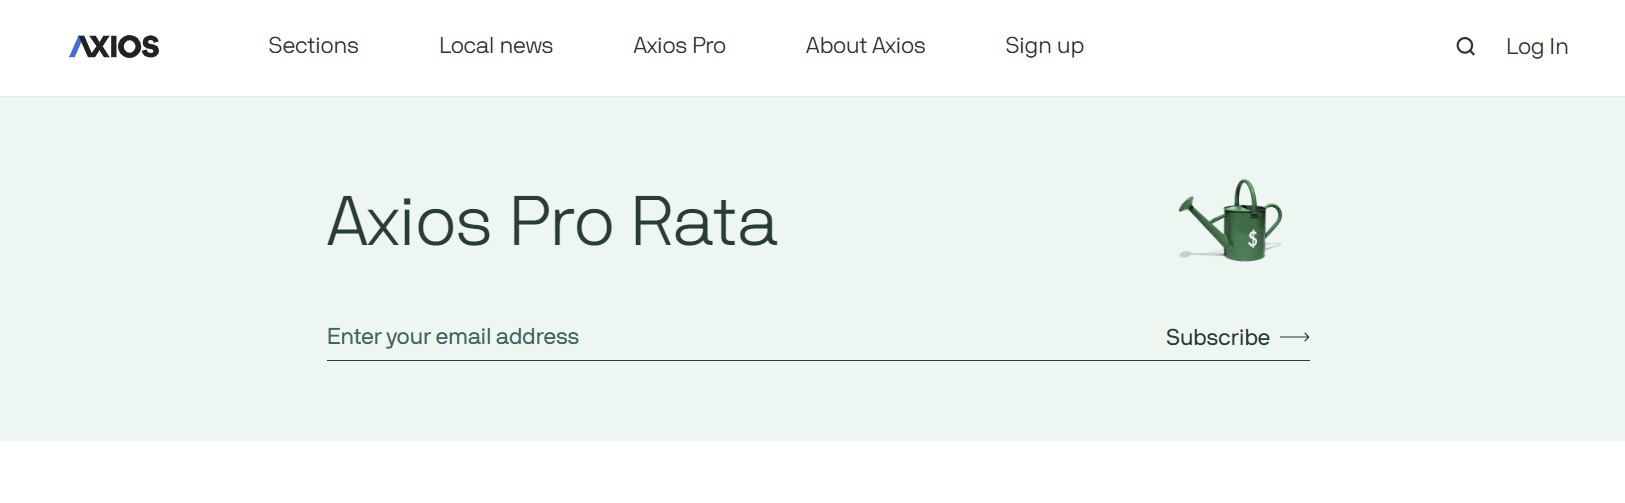Viewport: 1625px width, 503px height.
Task: Click the Subscribe button
Action: (x=1237, y=337)
